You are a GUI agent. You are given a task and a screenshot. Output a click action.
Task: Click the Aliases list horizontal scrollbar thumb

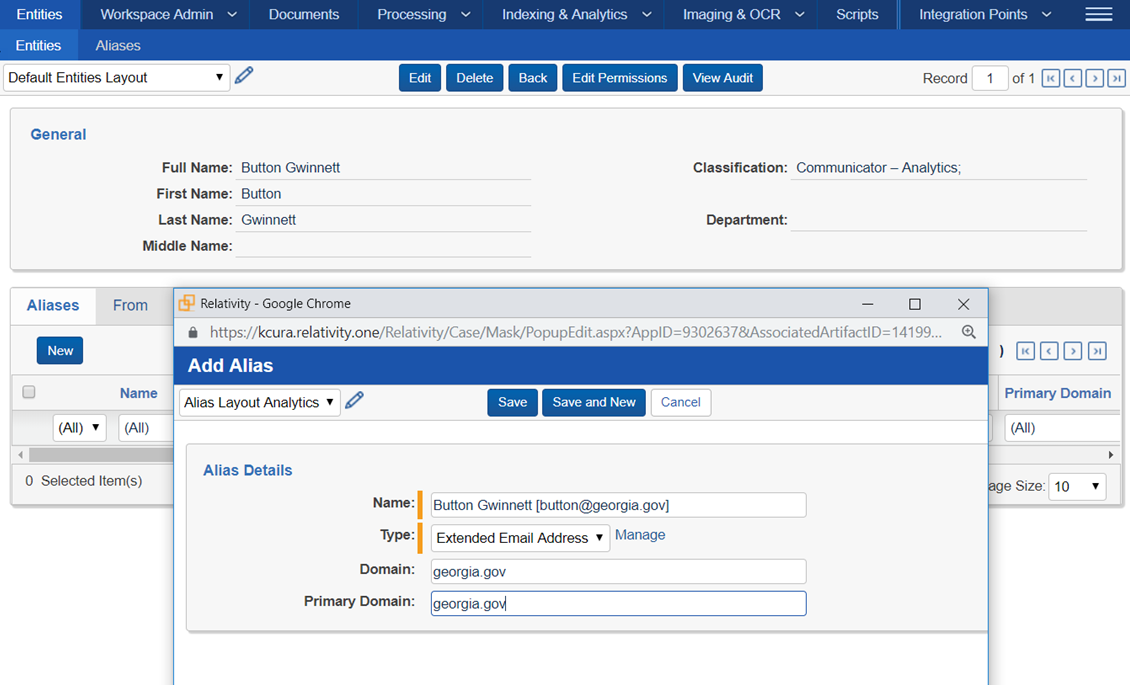[x=101, y=455]
